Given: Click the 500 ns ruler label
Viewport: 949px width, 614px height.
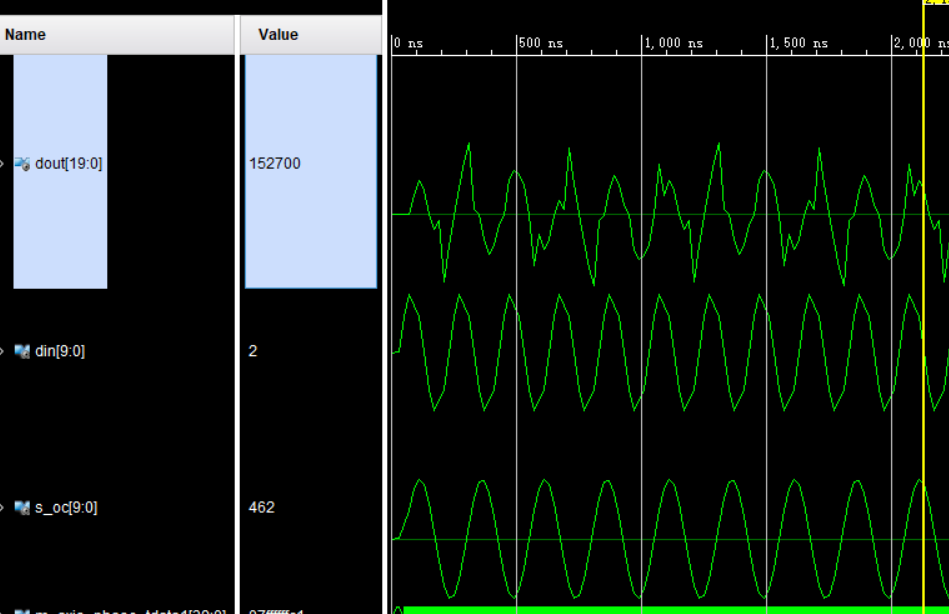Looking at the screenshot, I should (541, 43).
